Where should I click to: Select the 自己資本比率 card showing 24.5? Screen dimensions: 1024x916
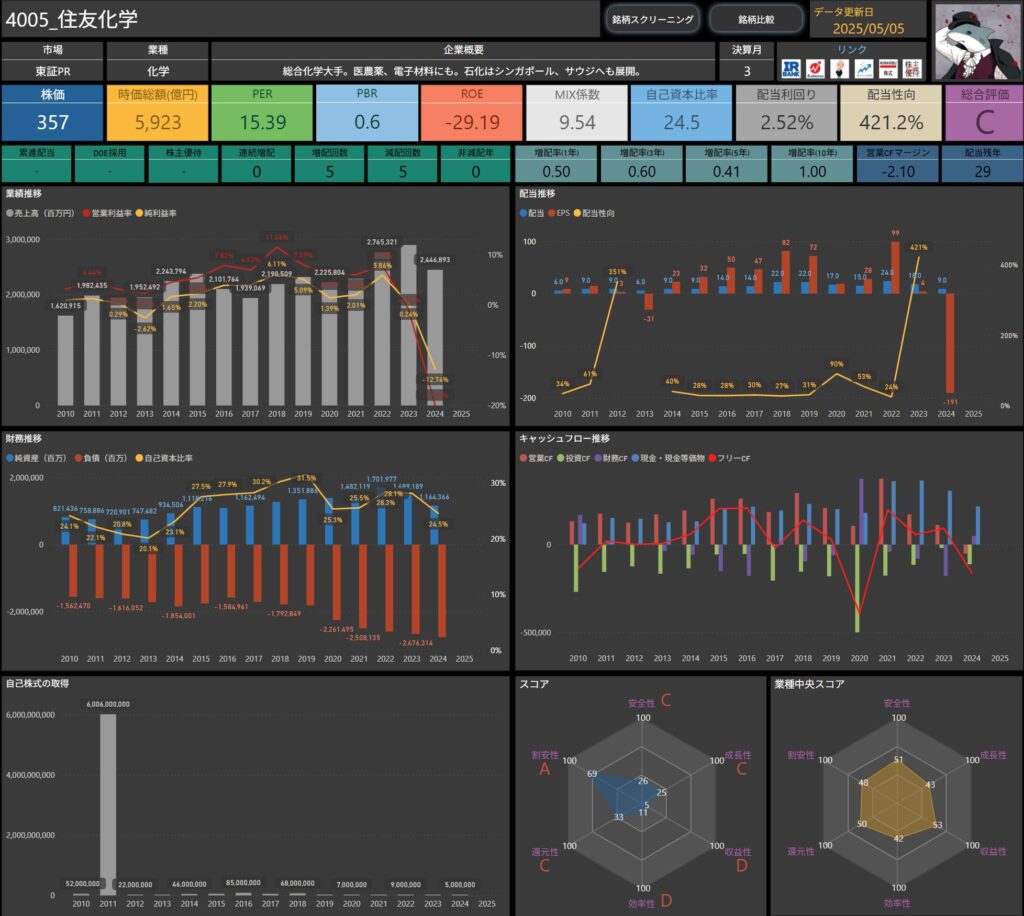point(682,112)
